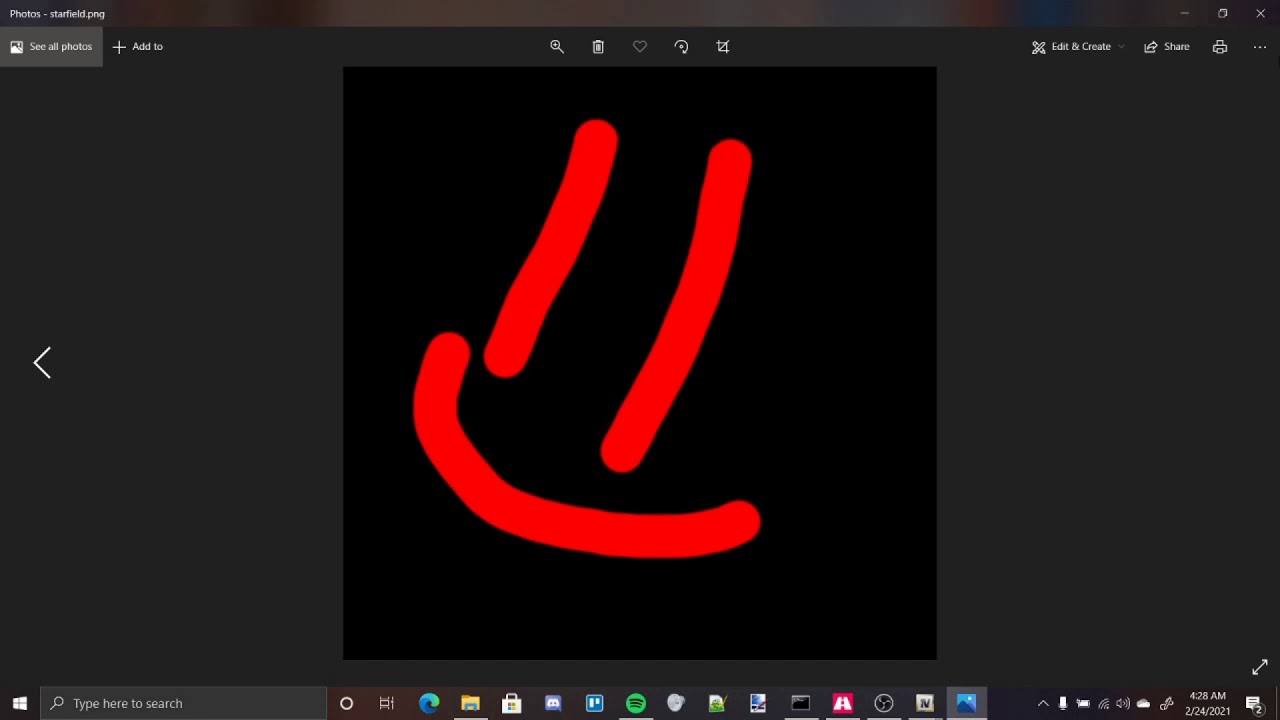Launch Microsoft Edge from taskbar
Screen dimensions: 1280x720
click(x=429, y=703)
